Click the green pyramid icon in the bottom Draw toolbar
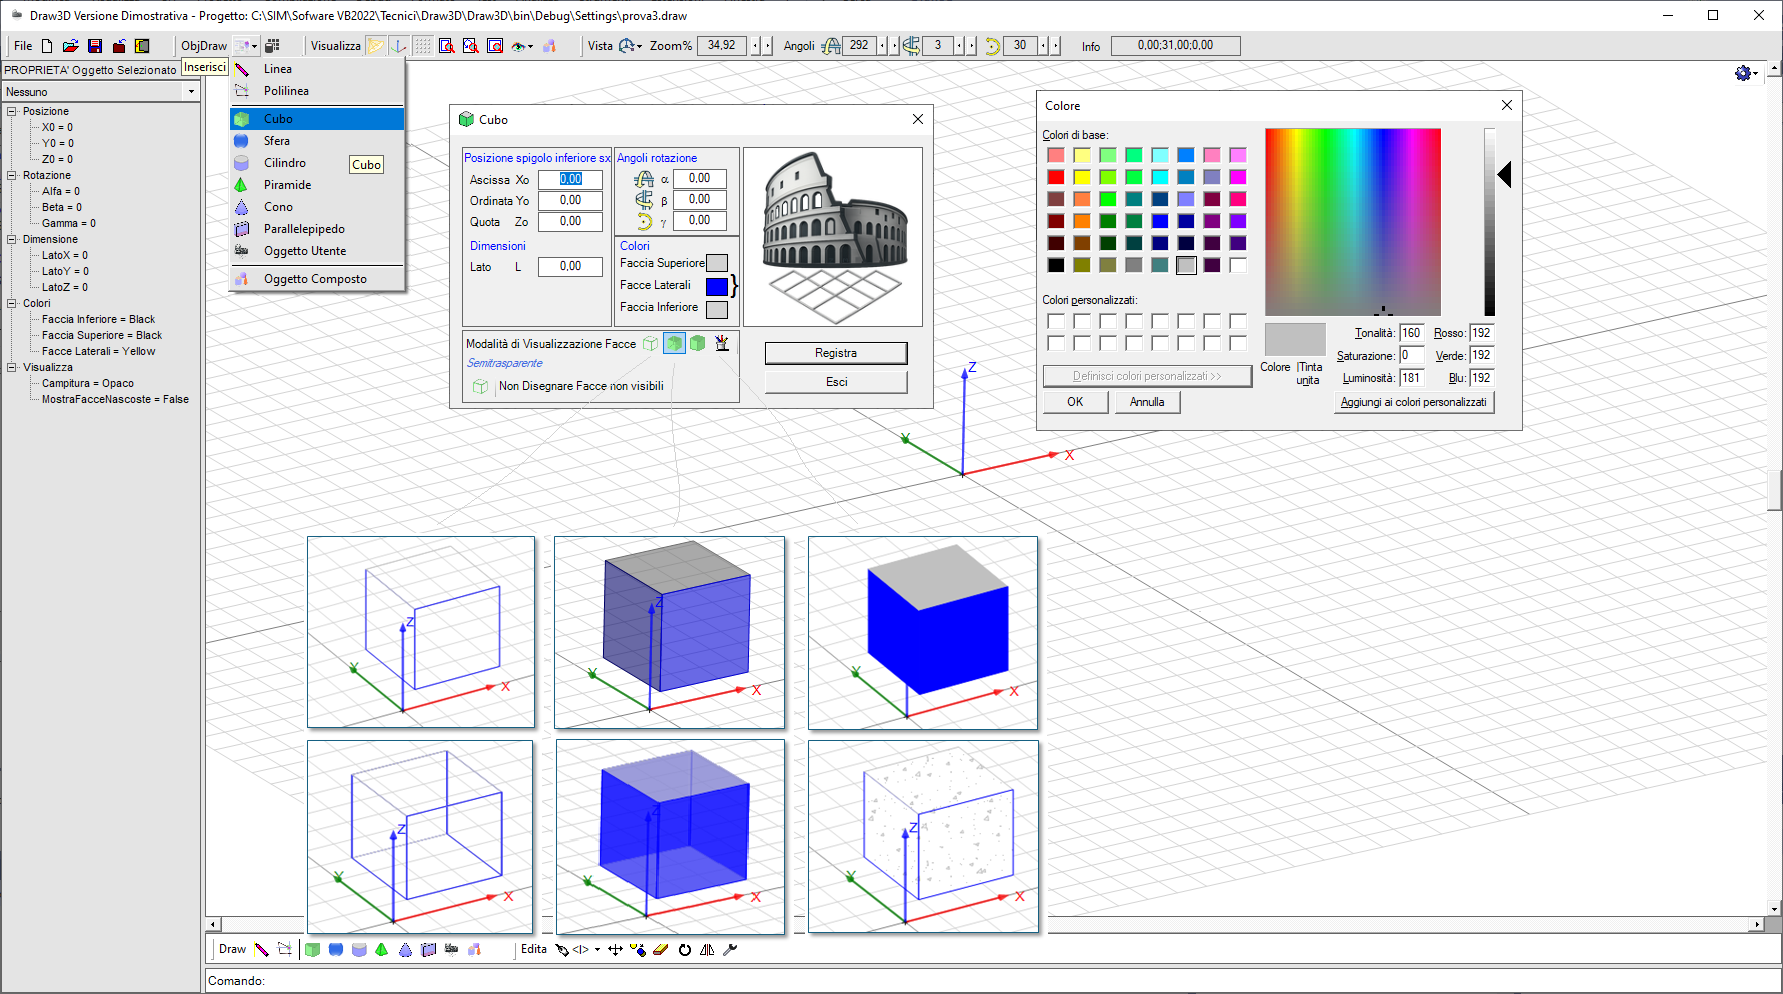 tap(382, 950)
